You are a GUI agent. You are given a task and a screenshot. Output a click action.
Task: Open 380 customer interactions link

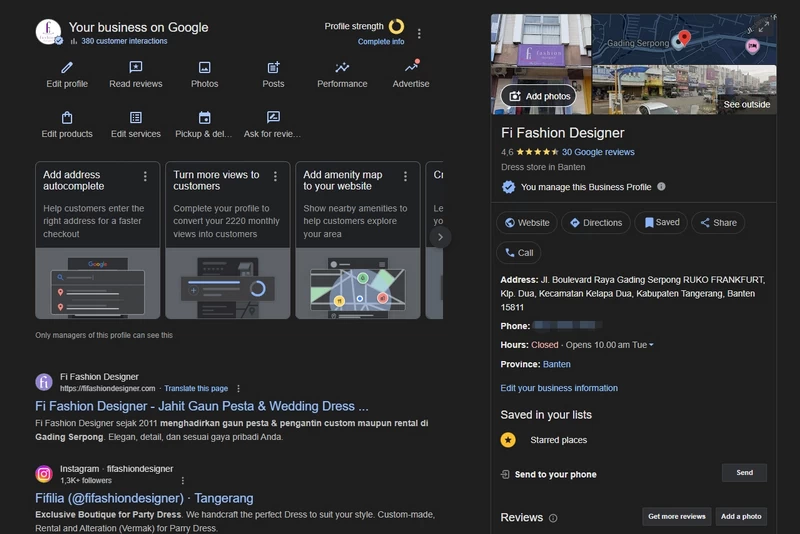(124, 41)
